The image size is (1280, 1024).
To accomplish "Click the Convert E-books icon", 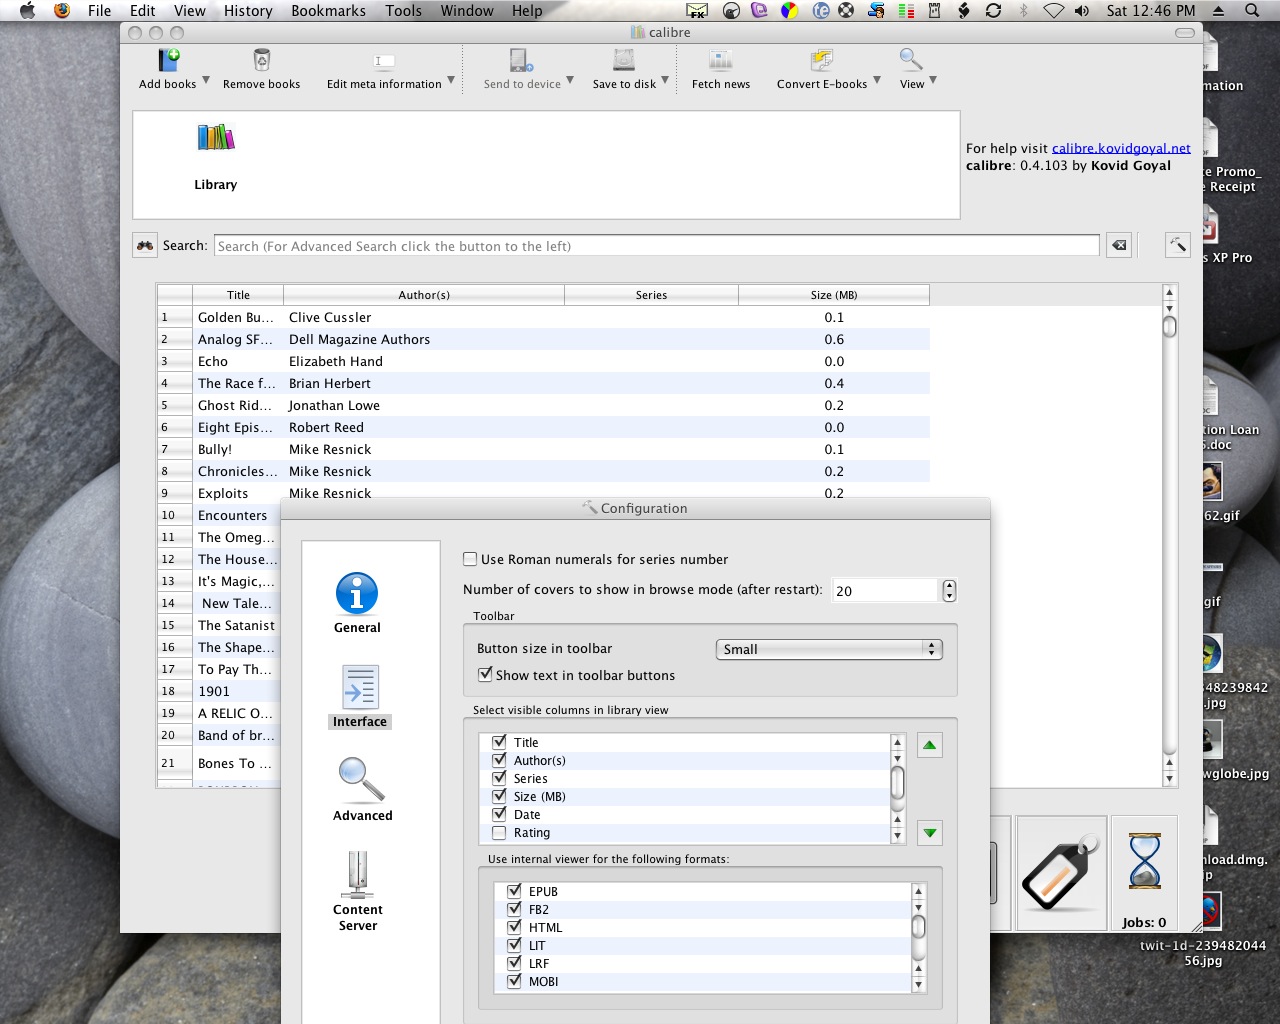I will click(821, 61).
